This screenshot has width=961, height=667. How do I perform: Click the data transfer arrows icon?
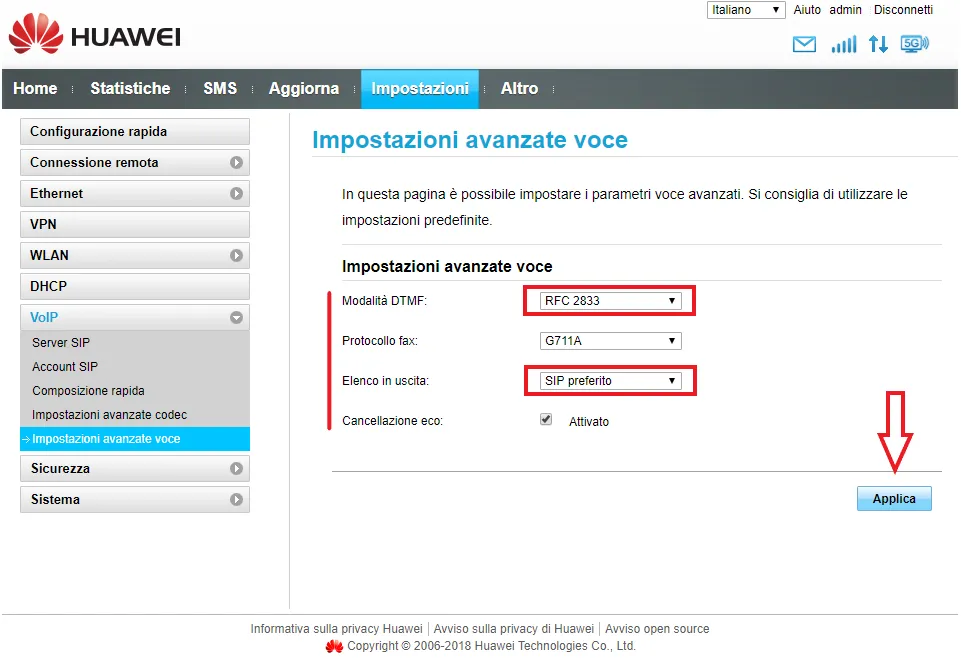point(878,45)
